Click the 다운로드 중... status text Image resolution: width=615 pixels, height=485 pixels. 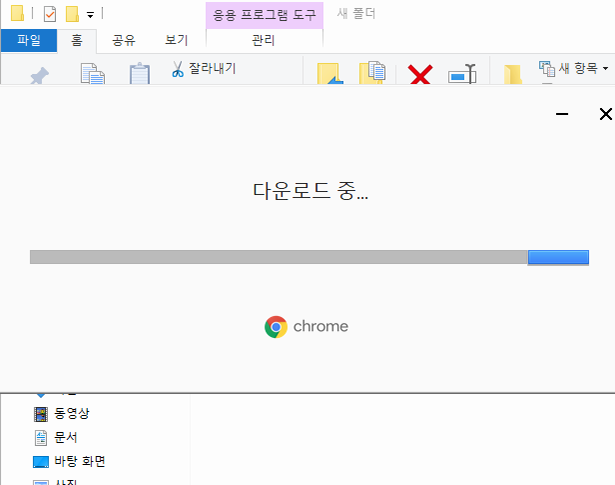pyautogui.click(x=310, y=191)
